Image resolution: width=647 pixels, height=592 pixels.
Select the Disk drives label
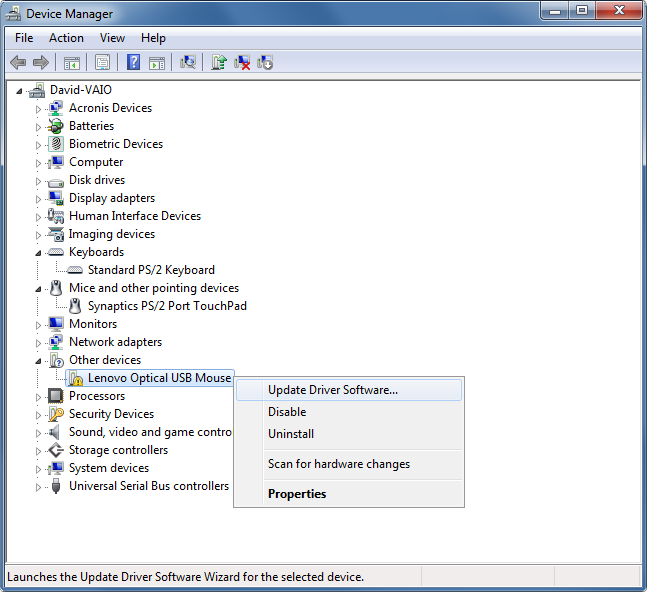click(x=97, y=180)
